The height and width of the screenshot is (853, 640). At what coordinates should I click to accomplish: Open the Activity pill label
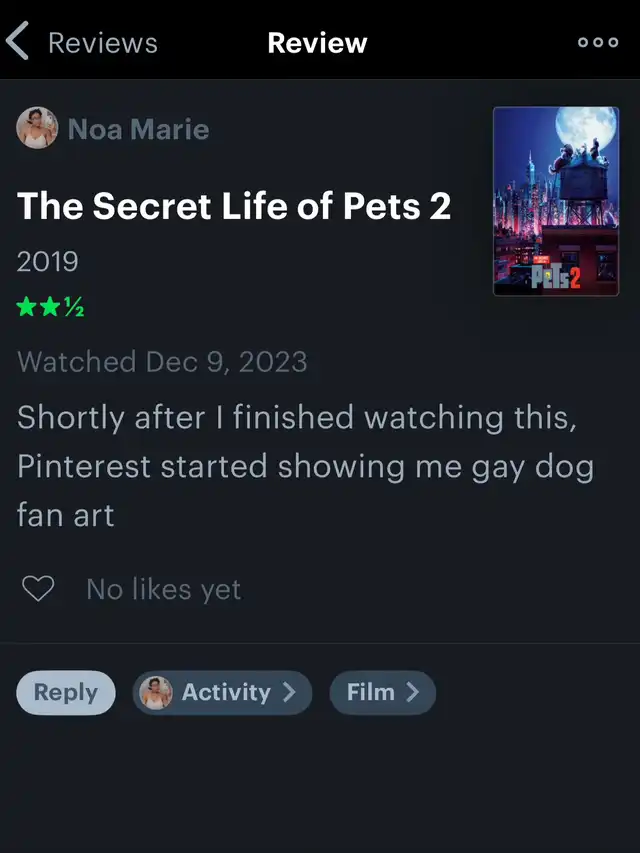pos(226,692)
